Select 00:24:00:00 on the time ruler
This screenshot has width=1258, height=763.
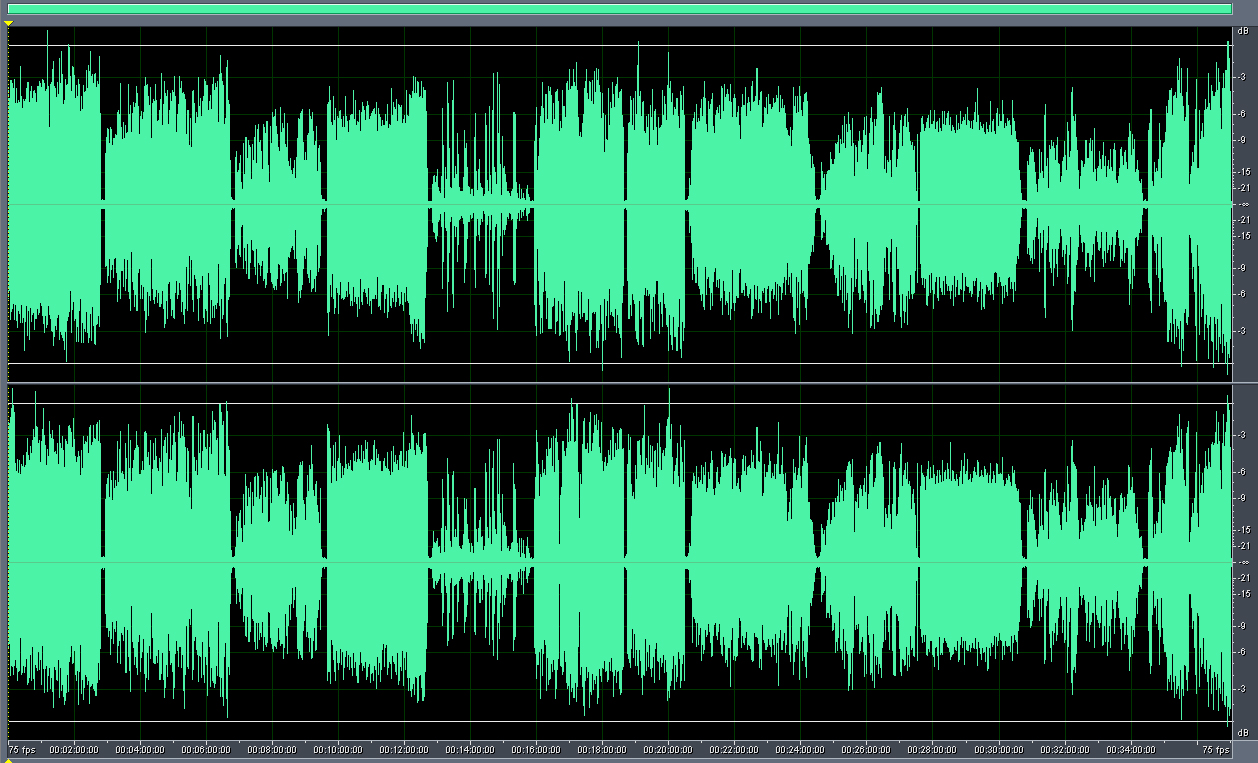coord(800,749)
